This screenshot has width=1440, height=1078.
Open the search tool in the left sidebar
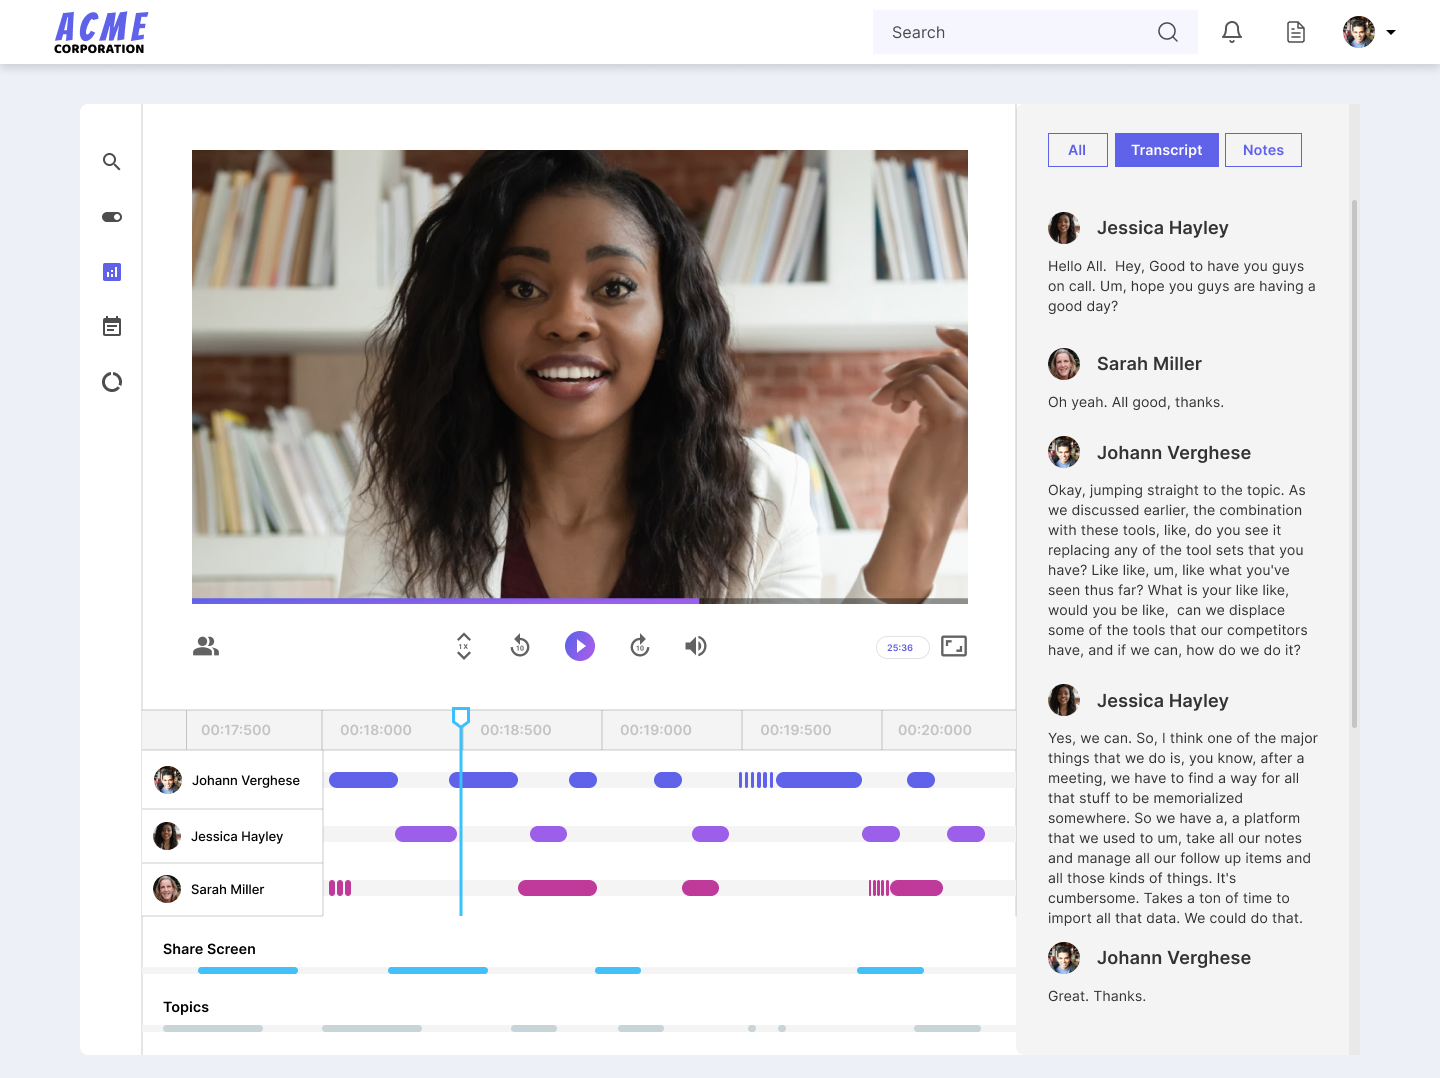coord(111,161)
